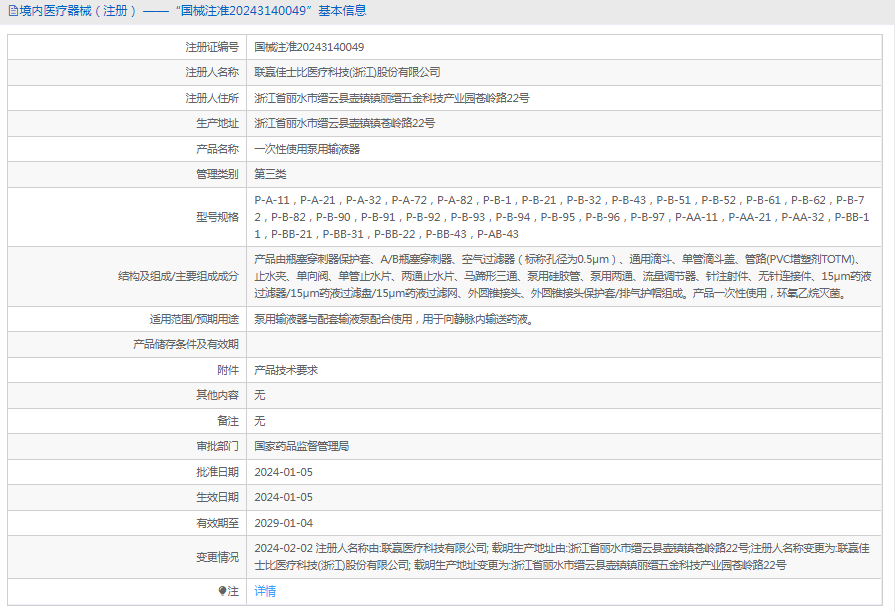Select the 其他内容 label
895x612 pixels.
coord(217,395)
